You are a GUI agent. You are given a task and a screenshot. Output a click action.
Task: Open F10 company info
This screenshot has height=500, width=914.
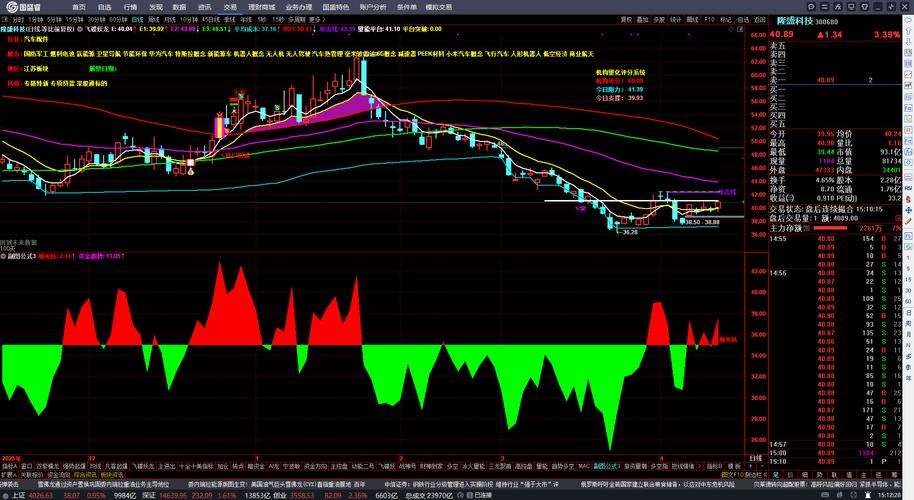click(x=709, y=19)
